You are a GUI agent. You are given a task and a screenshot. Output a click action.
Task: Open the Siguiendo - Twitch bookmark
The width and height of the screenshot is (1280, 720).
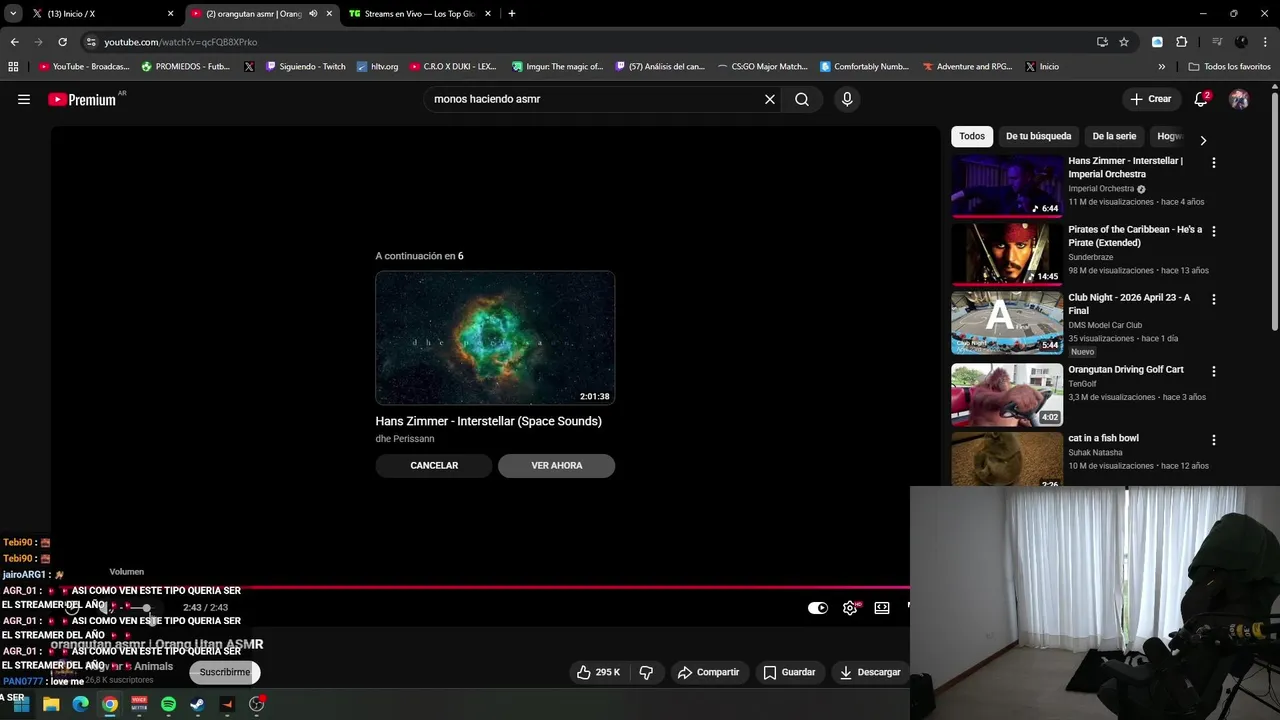306,66
